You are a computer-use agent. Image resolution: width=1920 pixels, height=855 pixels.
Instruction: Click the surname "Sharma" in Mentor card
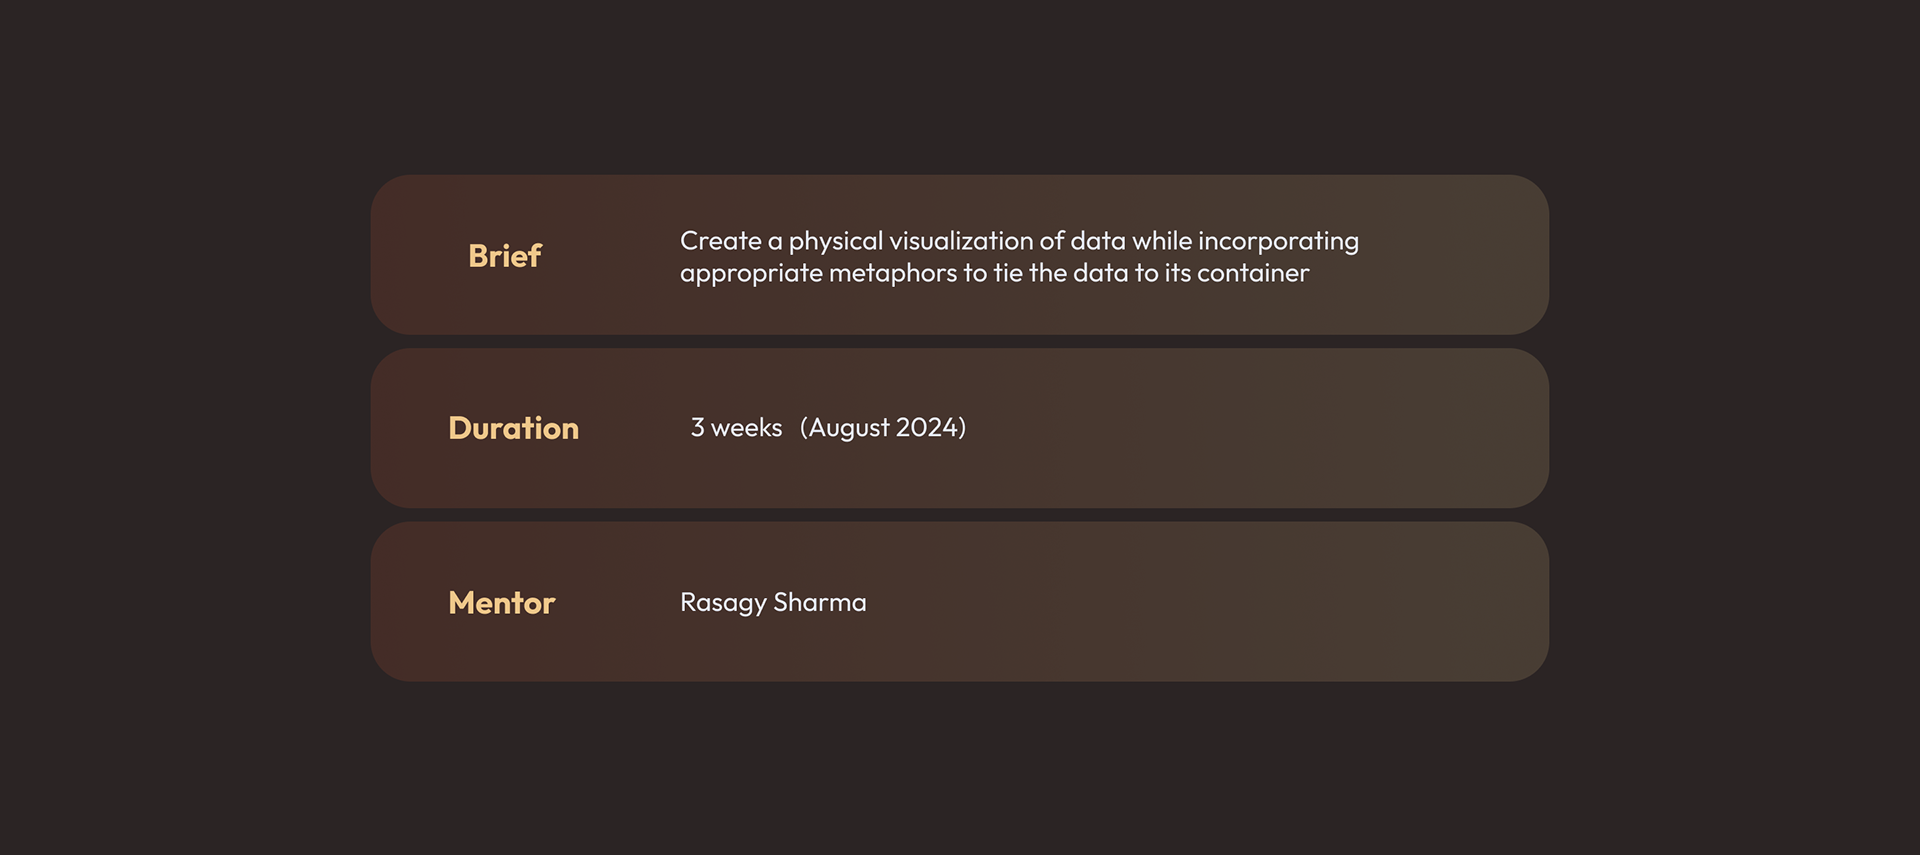820,602
